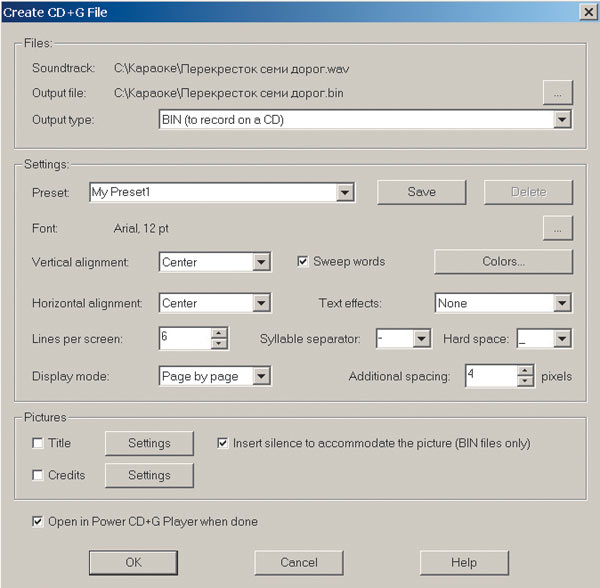The image size is (600, 588).
Task: Expand the Output type dropdown
Action: tap(562, 120)
